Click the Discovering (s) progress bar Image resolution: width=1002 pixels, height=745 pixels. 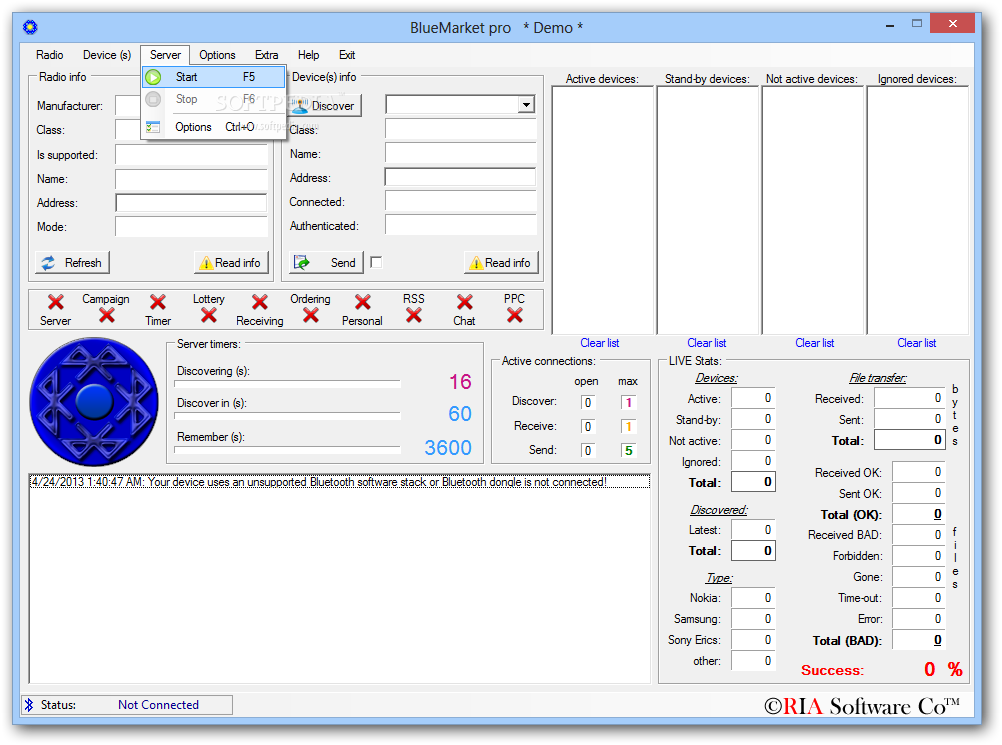[288, 384]
